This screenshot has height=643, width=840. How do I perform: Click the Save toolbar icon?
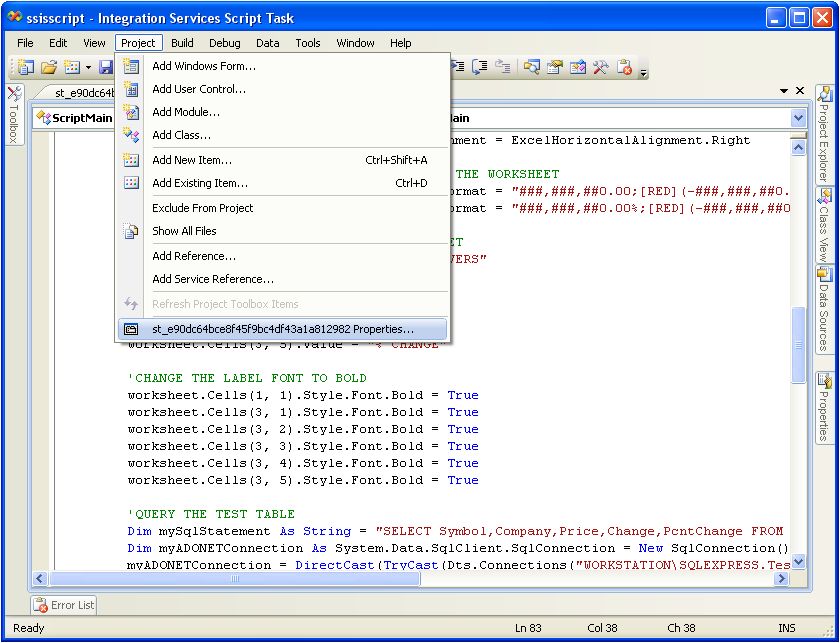[x=105, y=67]
